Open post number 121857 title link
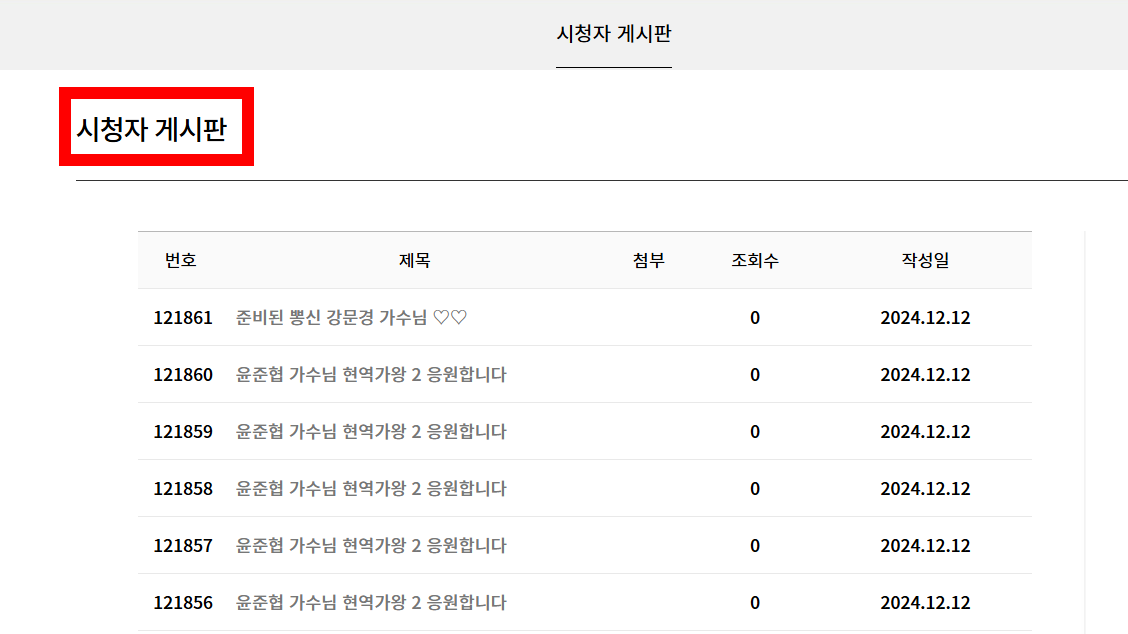 pos(371,545)
